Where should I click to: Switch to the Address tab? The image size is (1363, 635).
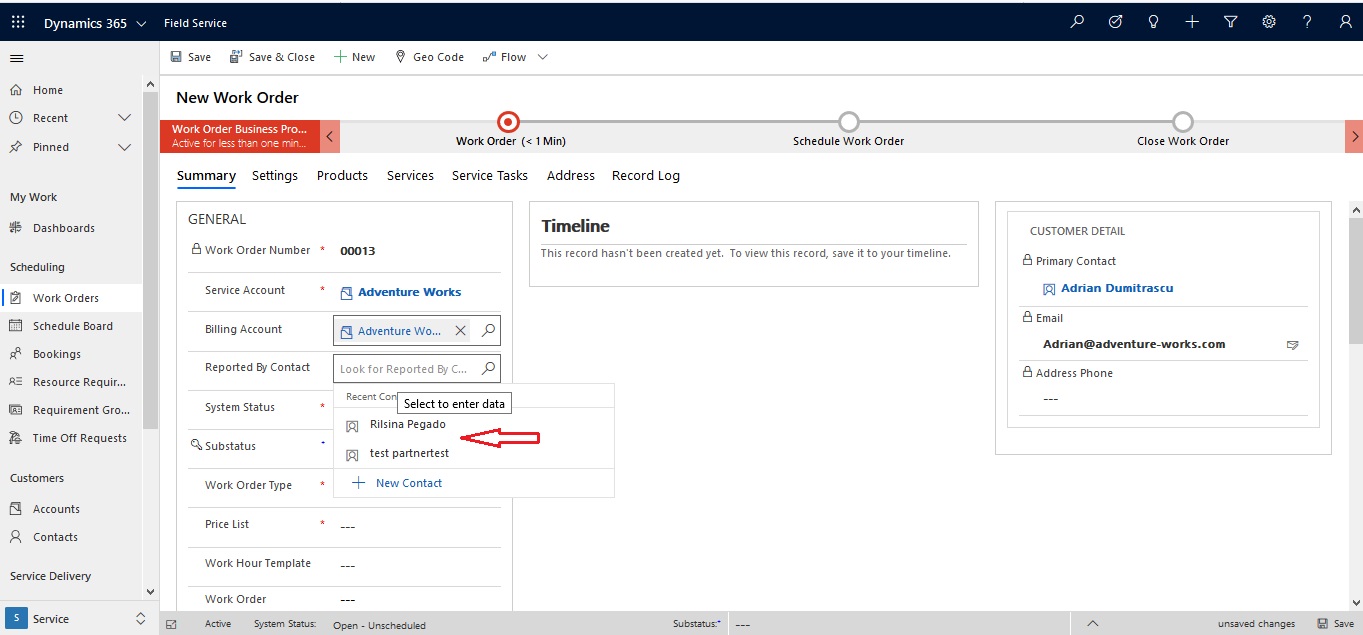point(571,176)
